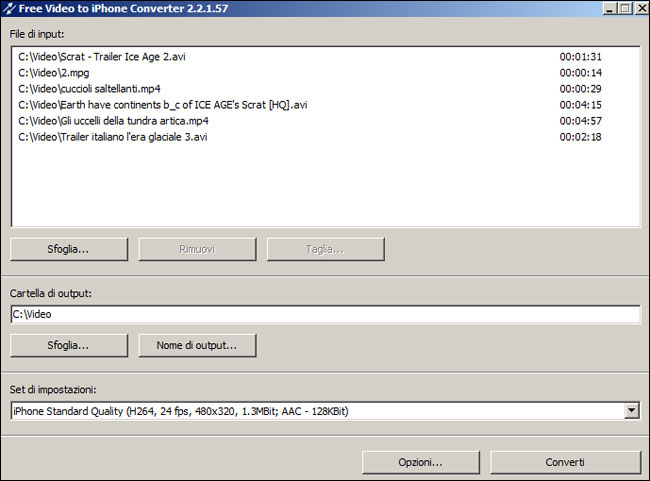The height and width of the screenshot is (481, 650).
Task: Select Trailer italiano l'era glaciale 3.avi
Action: tap(112, 137)
